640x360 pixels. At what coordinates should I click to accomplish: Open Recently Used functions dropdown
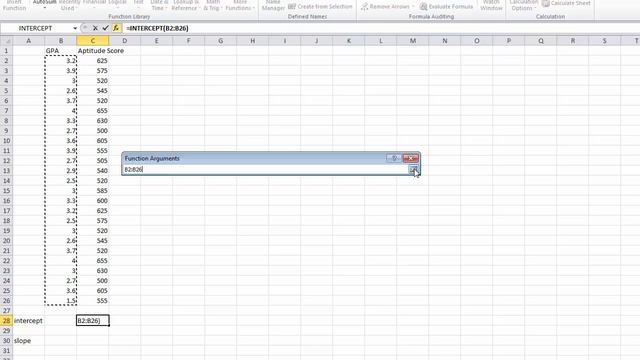[x=69, y=5]
